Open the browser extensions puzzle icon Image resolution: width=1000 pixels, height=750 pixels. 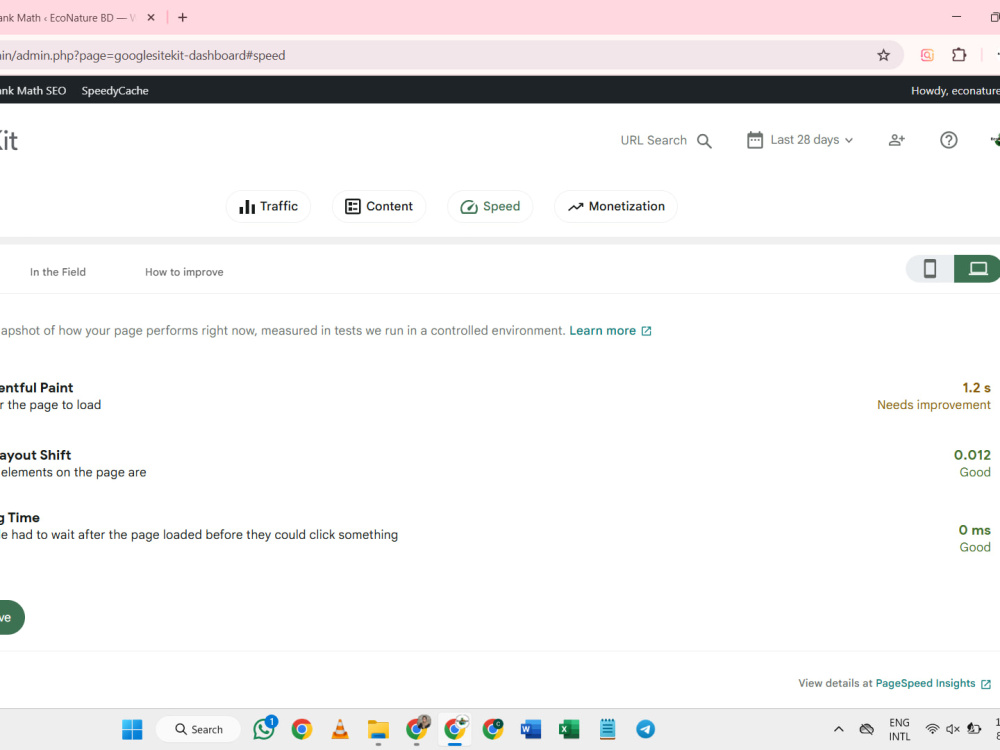pyautogui.click(x=959, y=55)
